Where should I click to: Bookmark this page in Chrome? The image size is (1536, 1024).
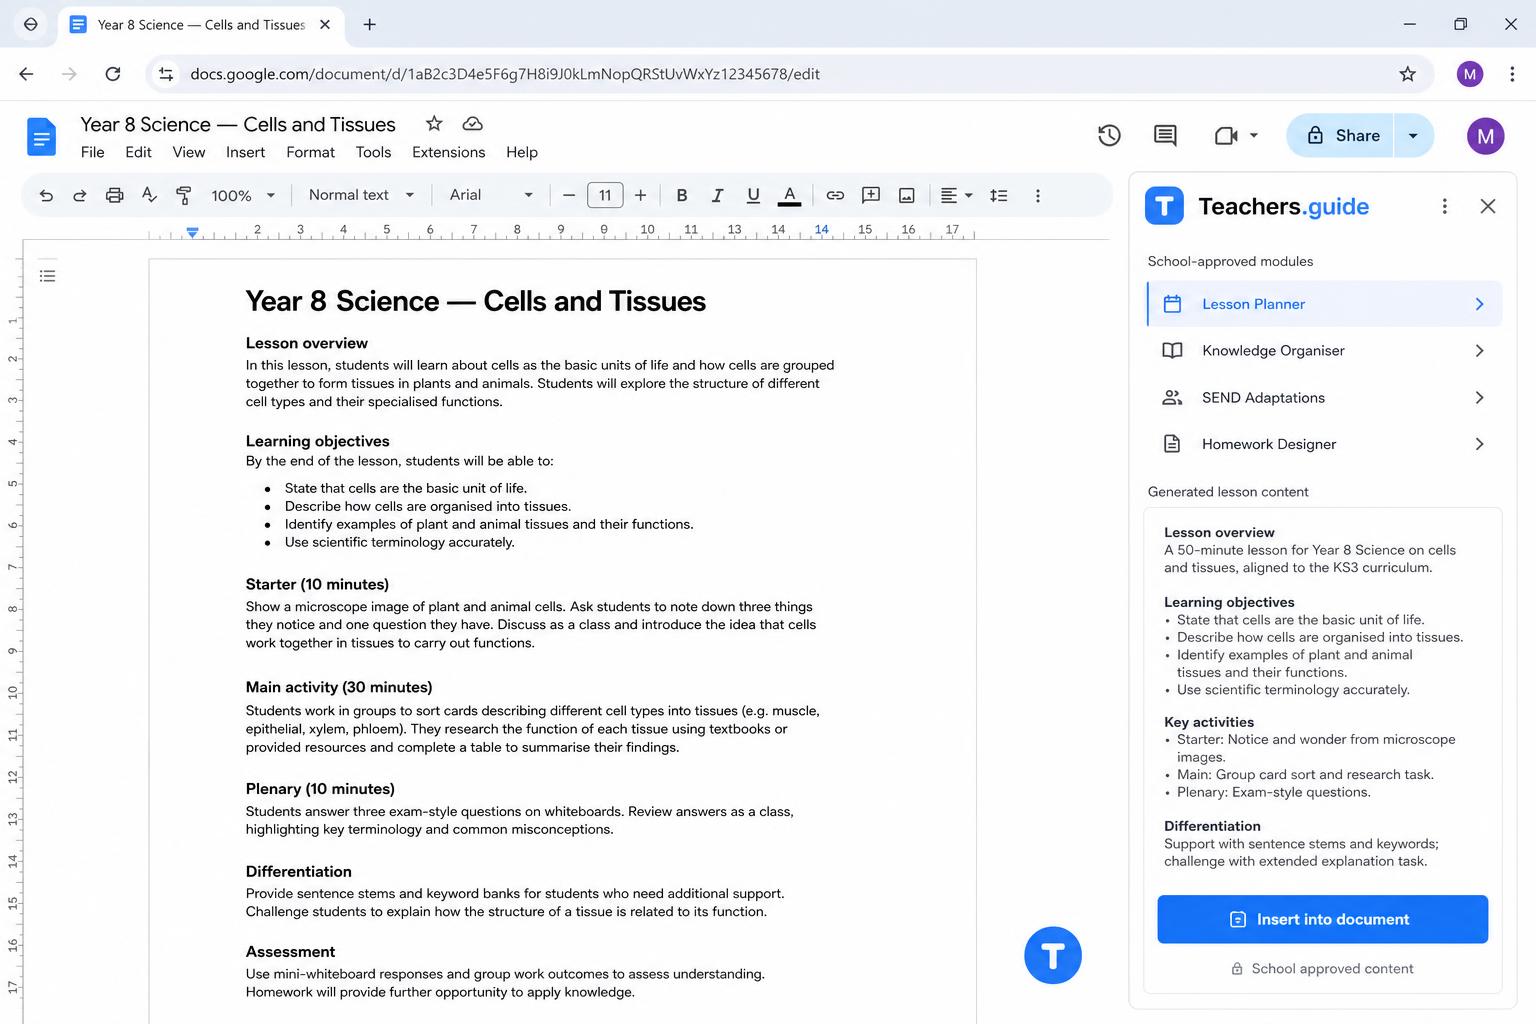pos(1407,74)
